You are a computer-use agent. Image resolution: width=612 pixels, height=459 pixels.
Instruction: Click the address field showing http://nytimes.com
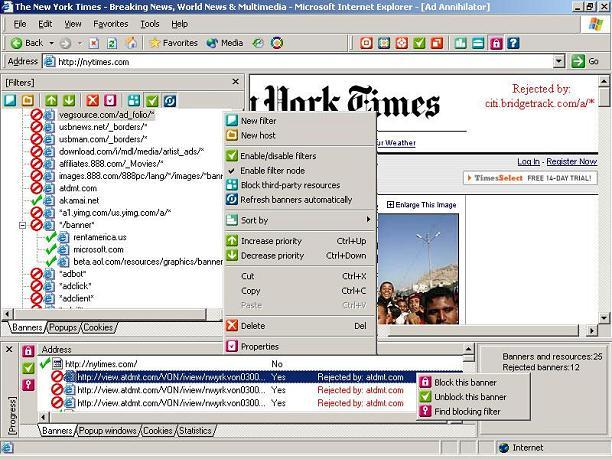click(299, 62)
